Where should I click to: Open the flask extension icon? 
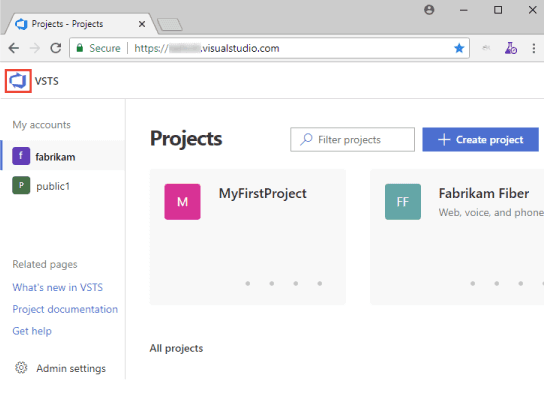coord(511,48)
